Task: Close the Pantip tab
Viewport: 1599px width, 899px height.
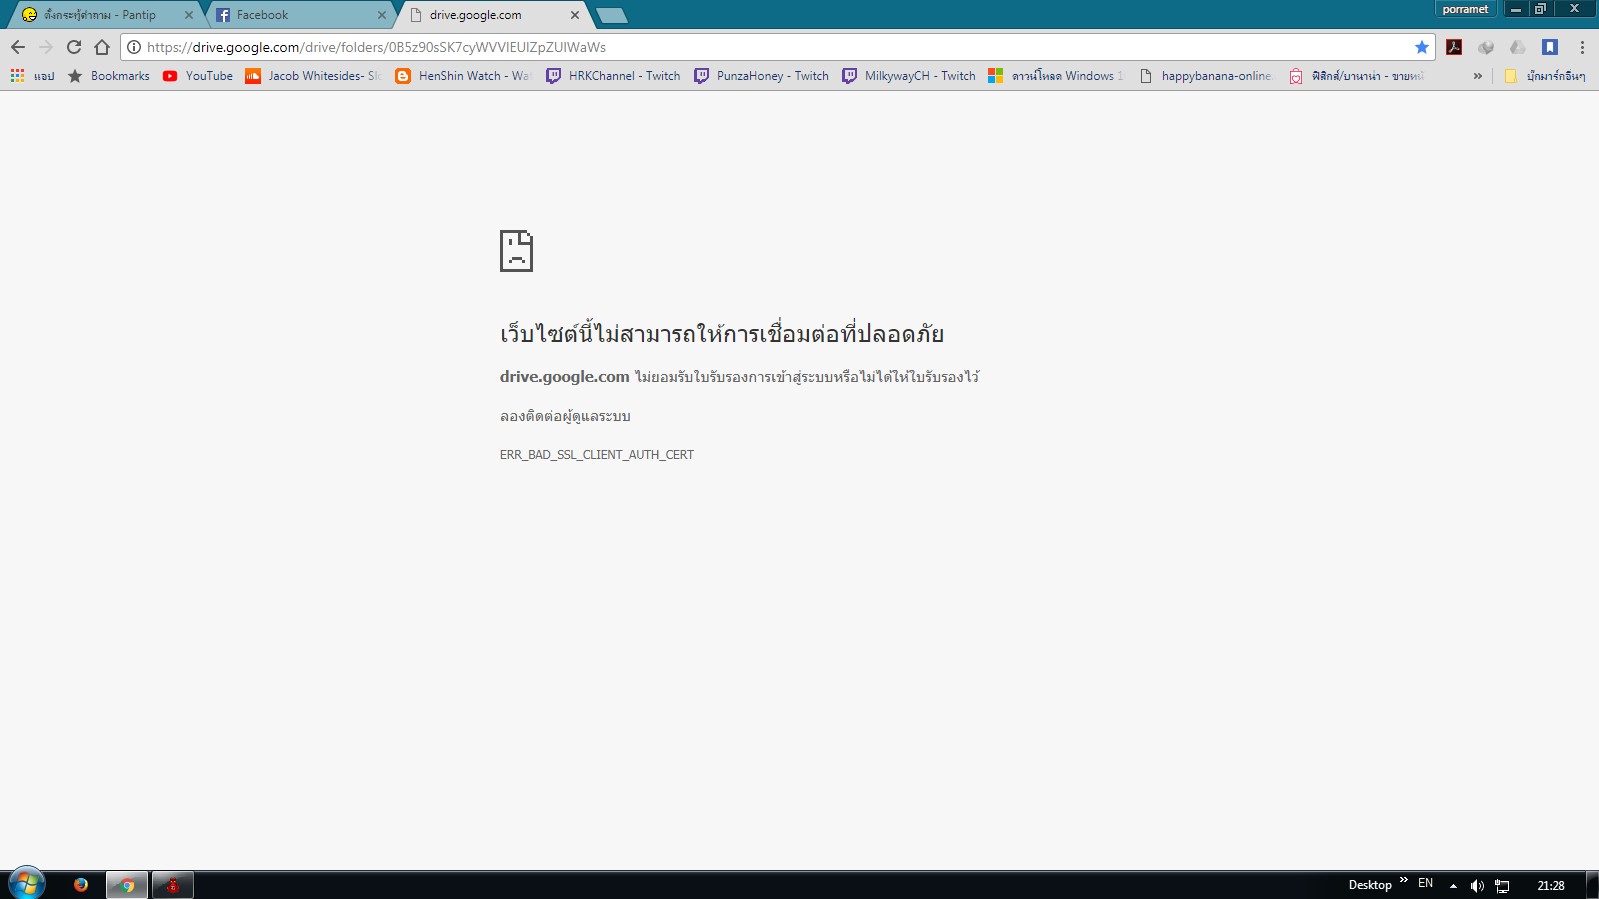Action: click(189, 15)
